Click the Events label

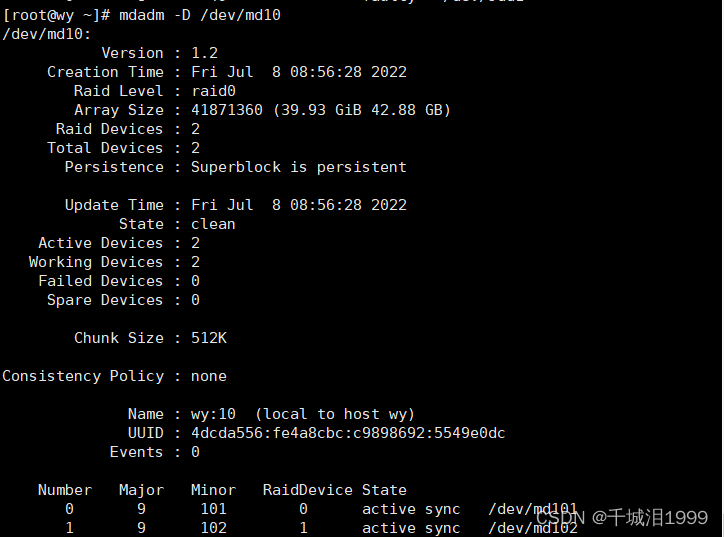[136, 452]
